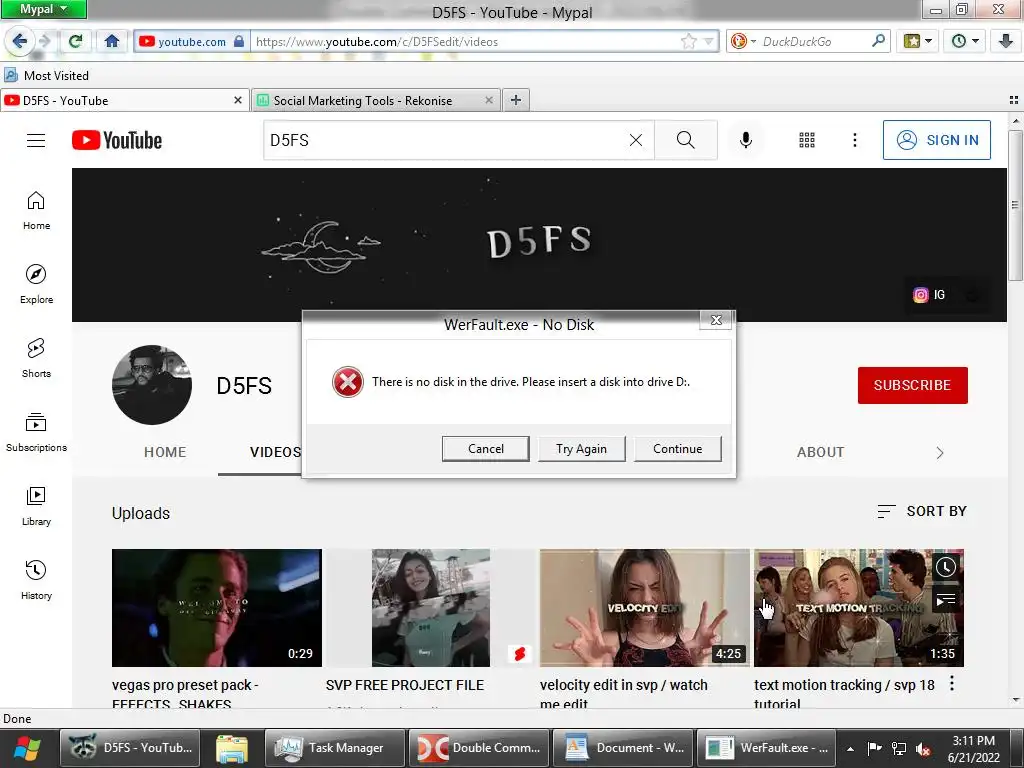Open the SVP FREE PROJECT FILE thumbnail
This screenshot has width=1024, height=768.
point(430,607)
